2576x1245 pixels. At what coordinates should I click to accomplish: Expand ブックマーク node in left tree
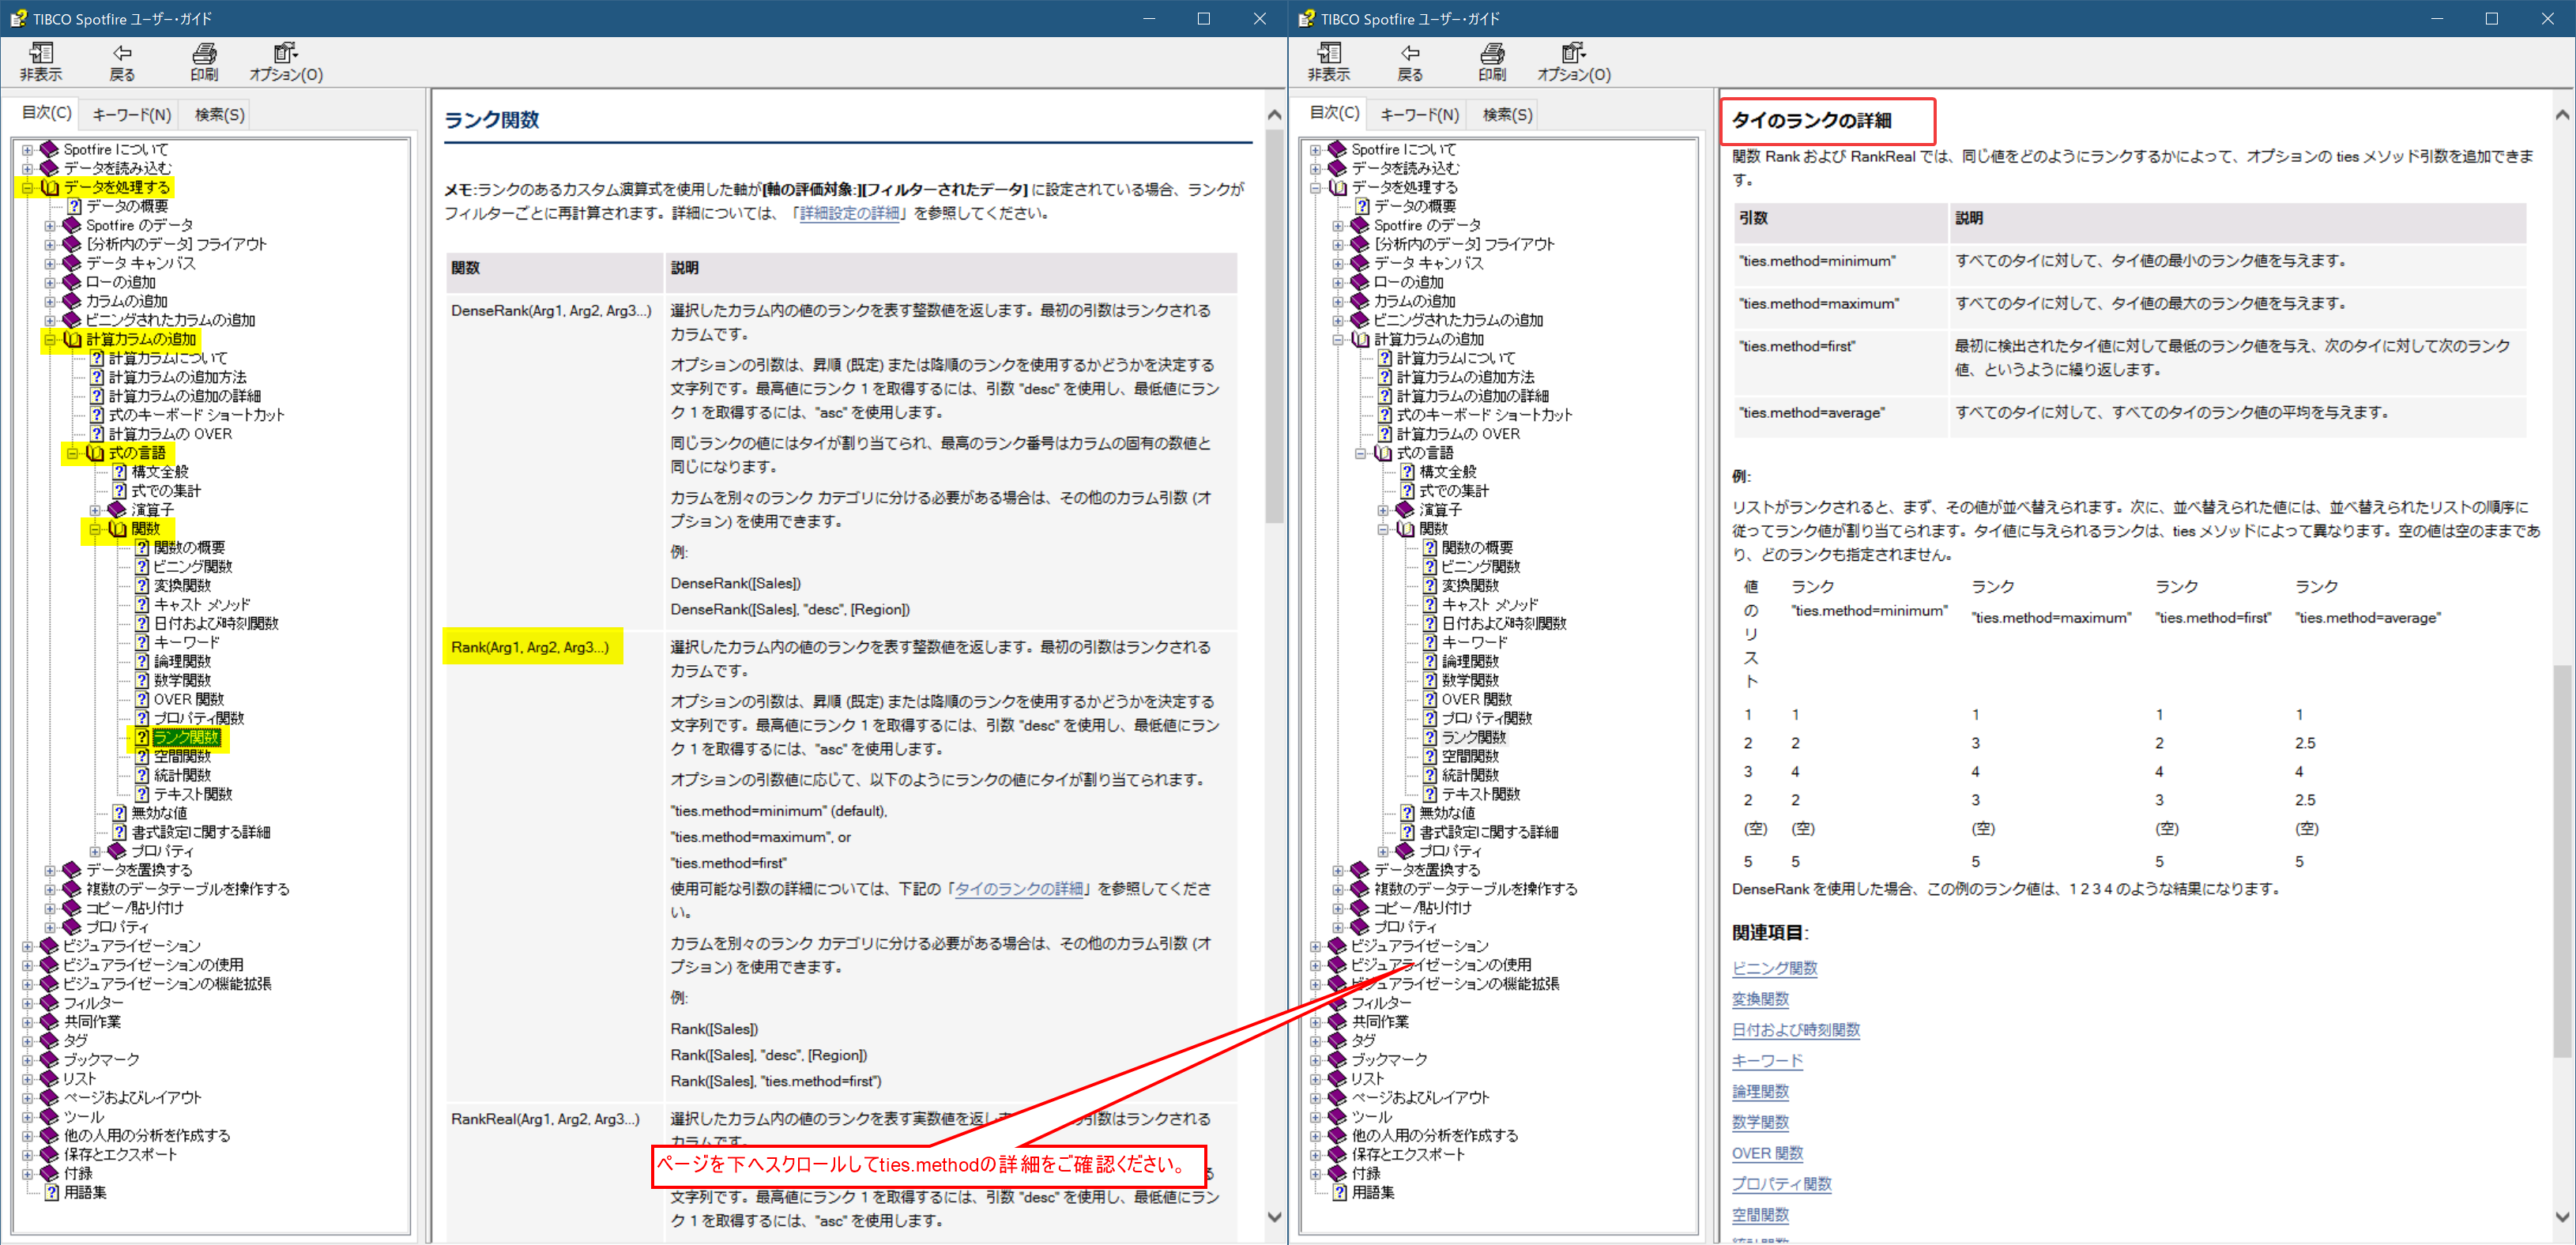pos(27,1060)
